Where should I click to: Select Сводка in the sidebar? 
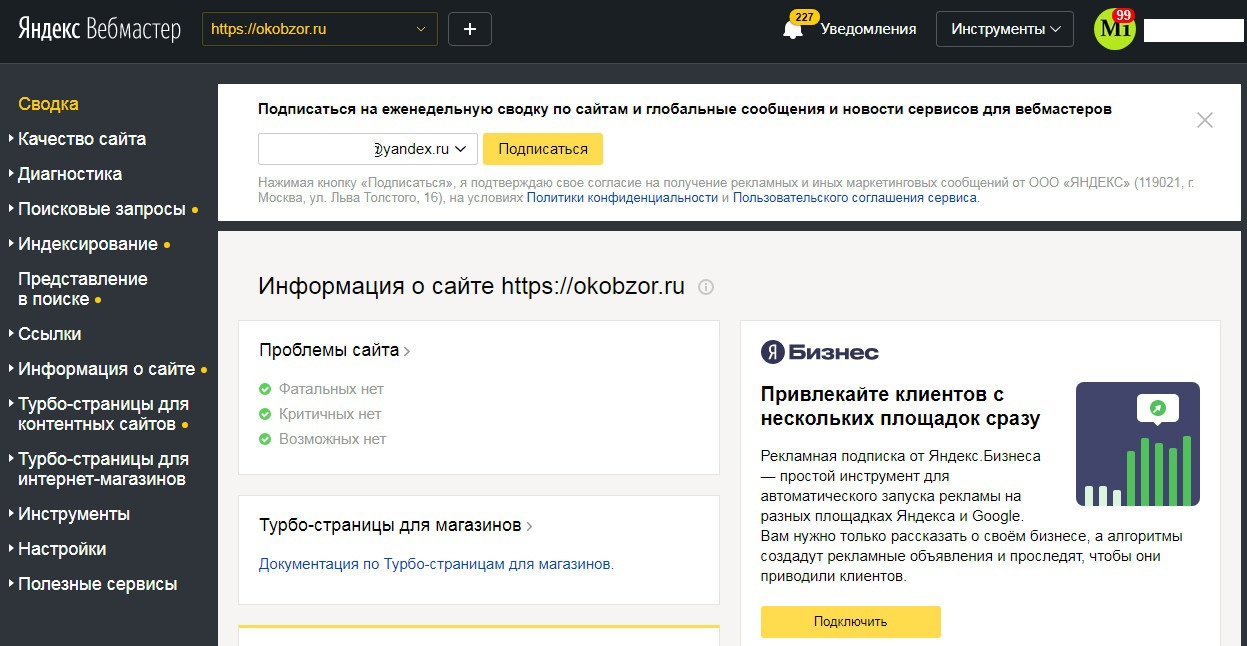pos(48,104)
